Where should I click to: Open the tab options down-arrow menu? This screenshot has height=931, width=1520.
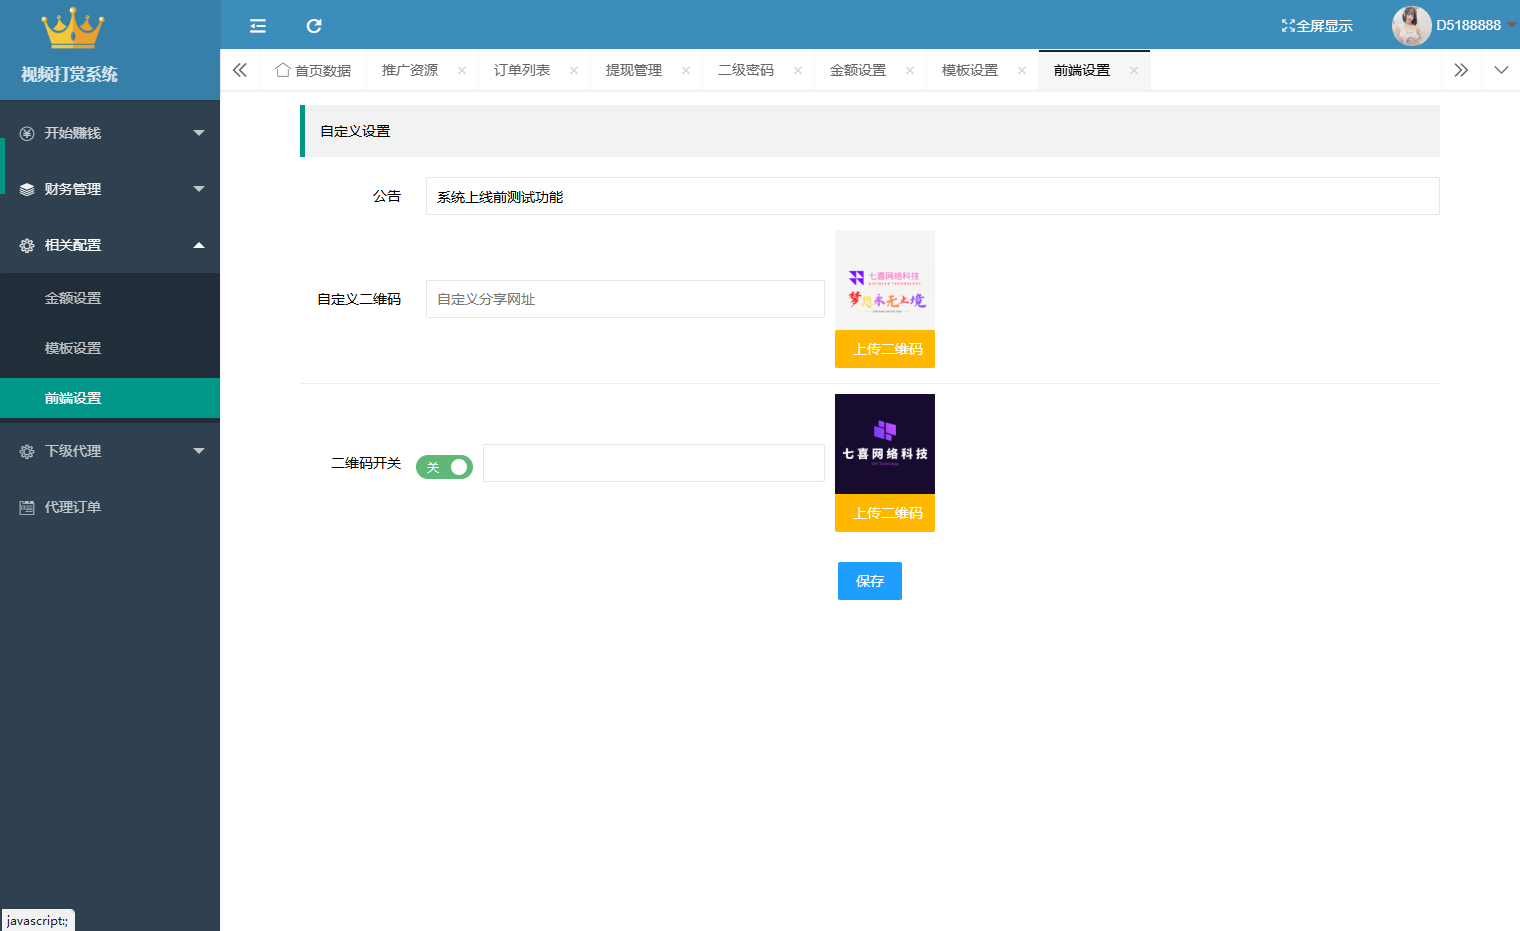[x=1501, y=70]
